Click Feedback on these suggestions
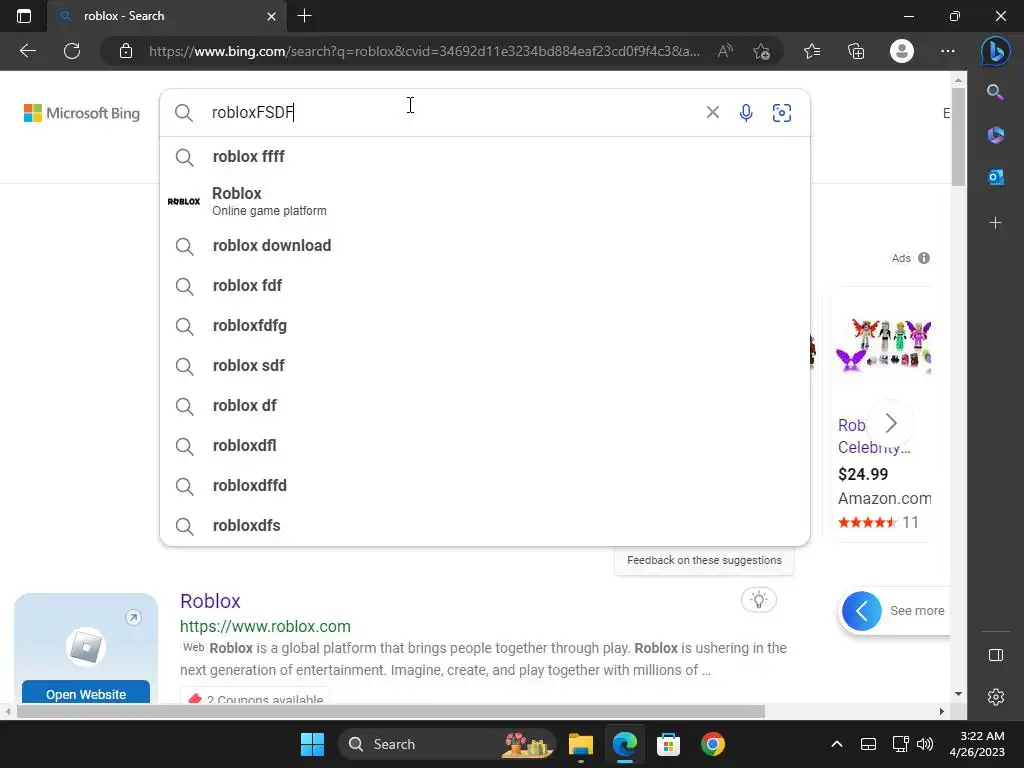Viewport: 1024px width, 768px height. click(704, 560)
